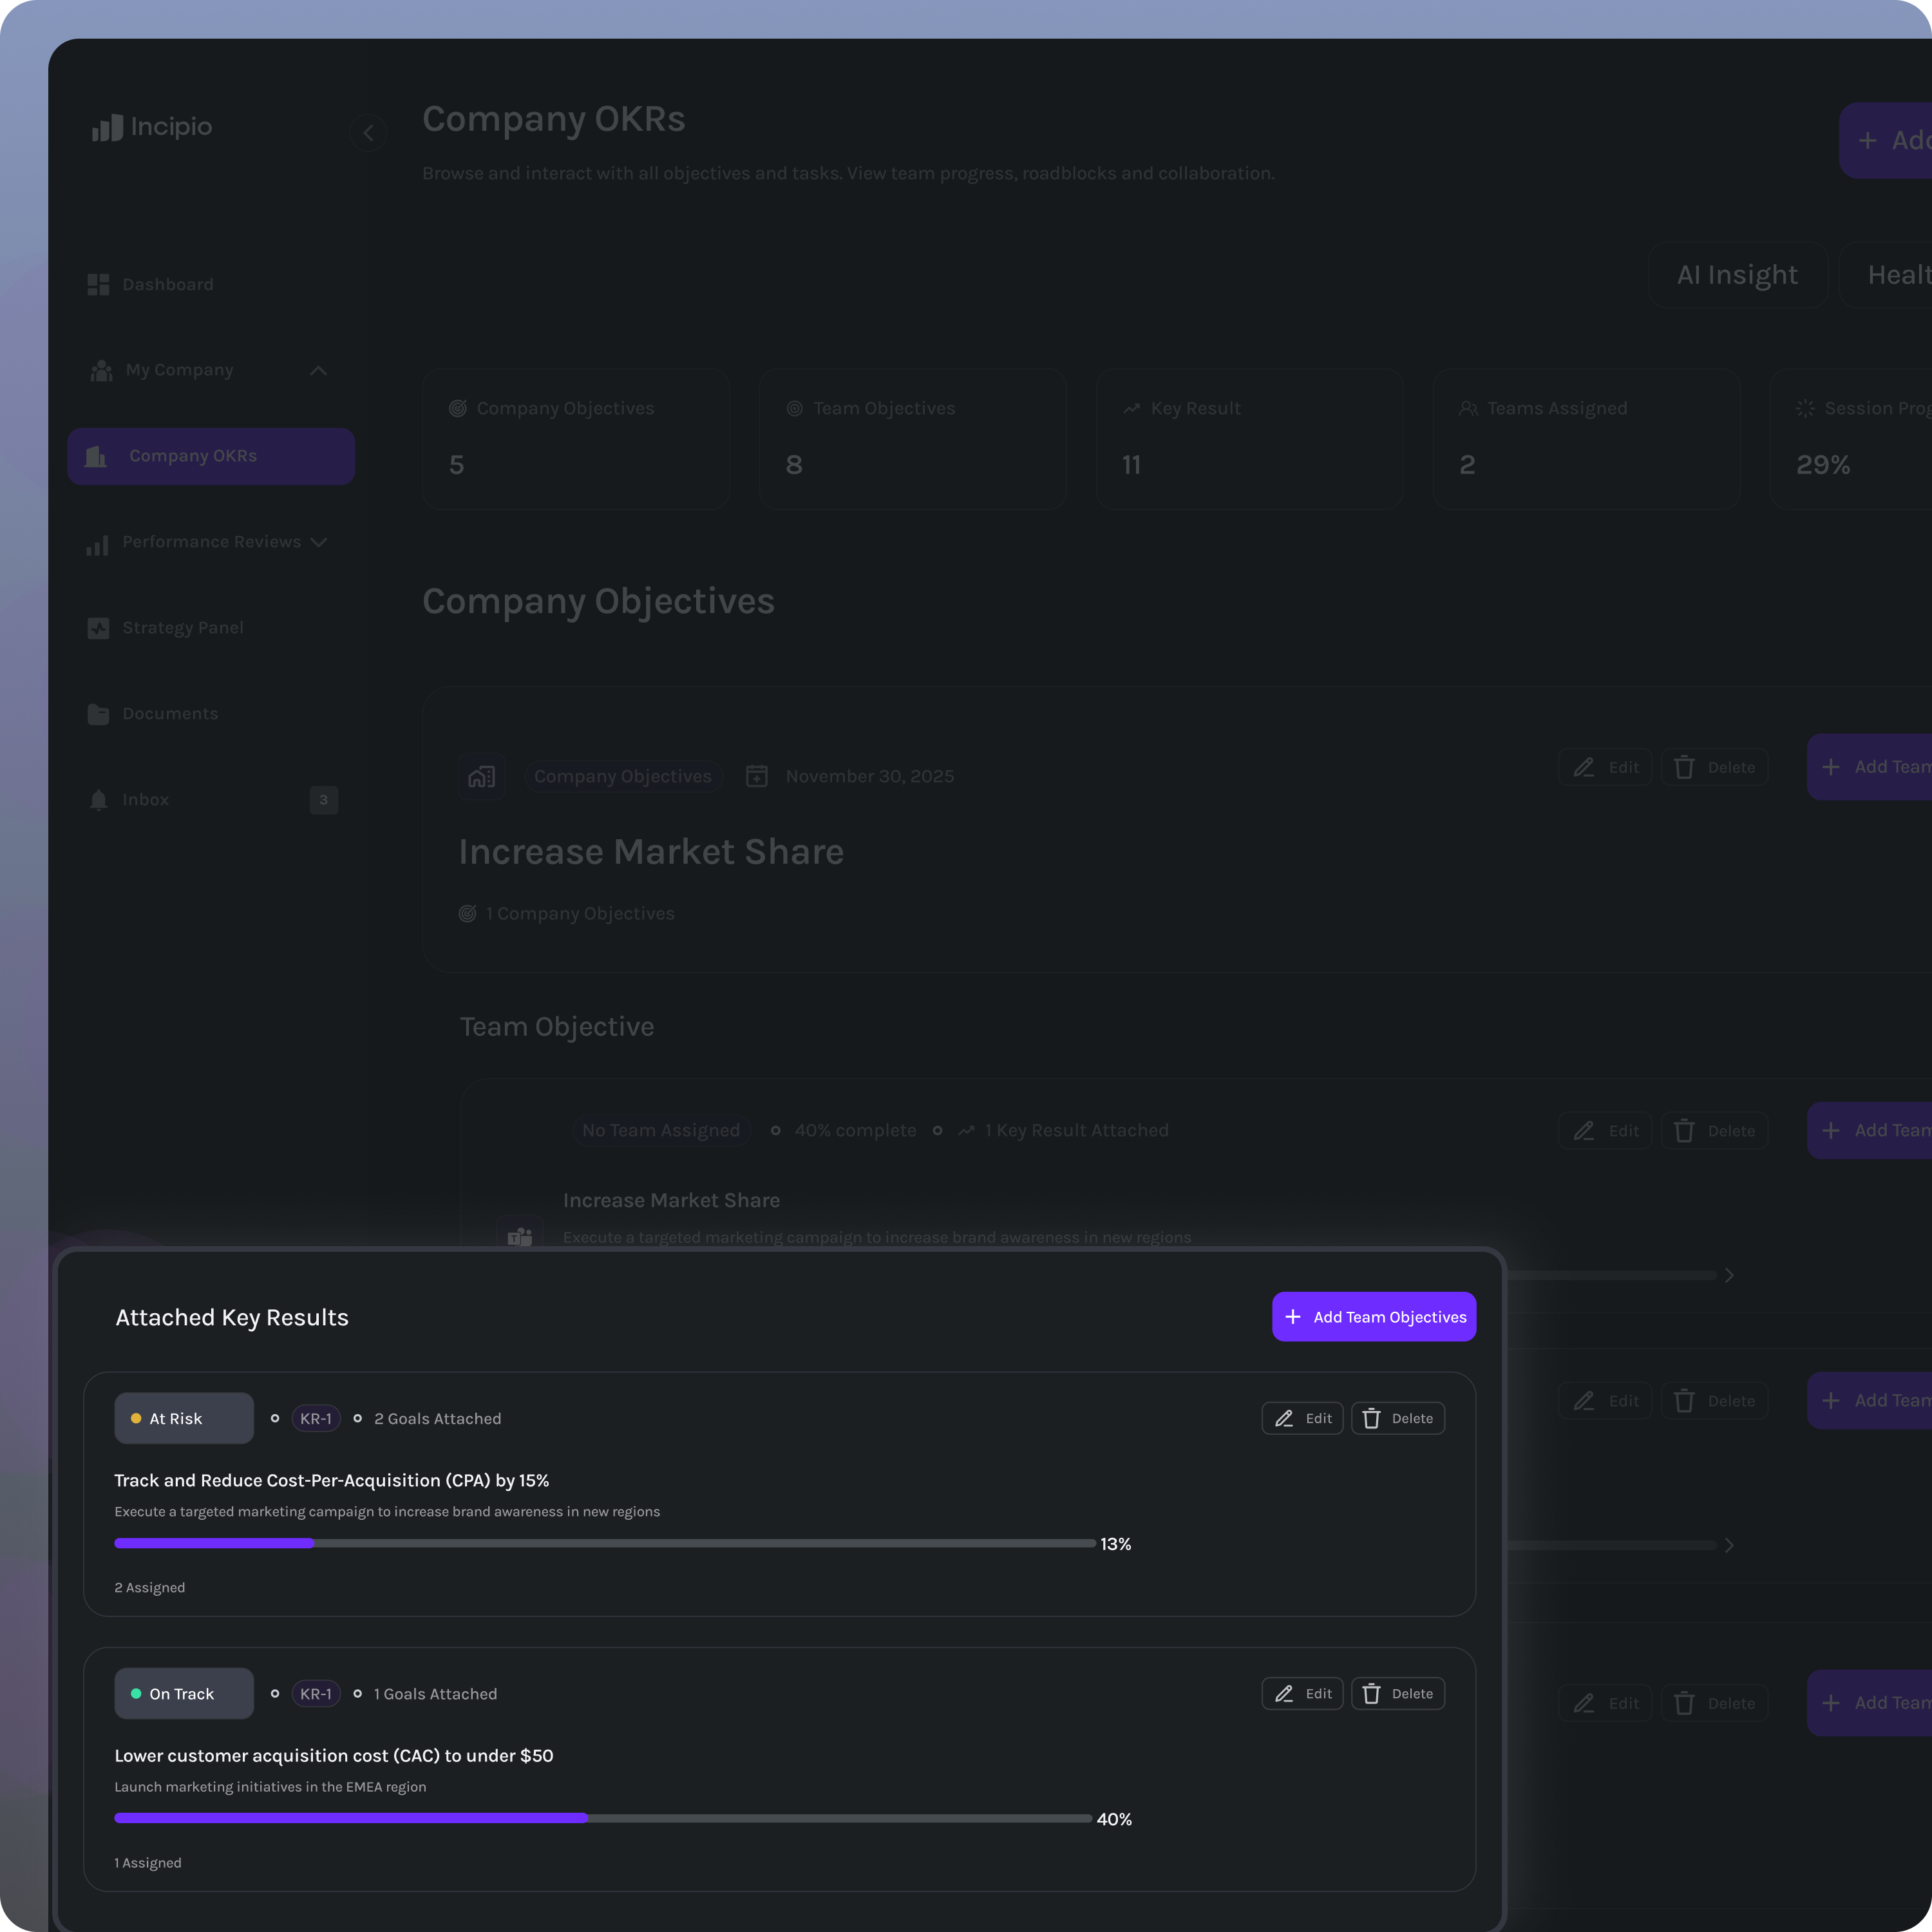Image resolution: width=1932 pixels, height=1932 pixels.
Task: Click the 13% progress bar
Action: point(604,1543)
